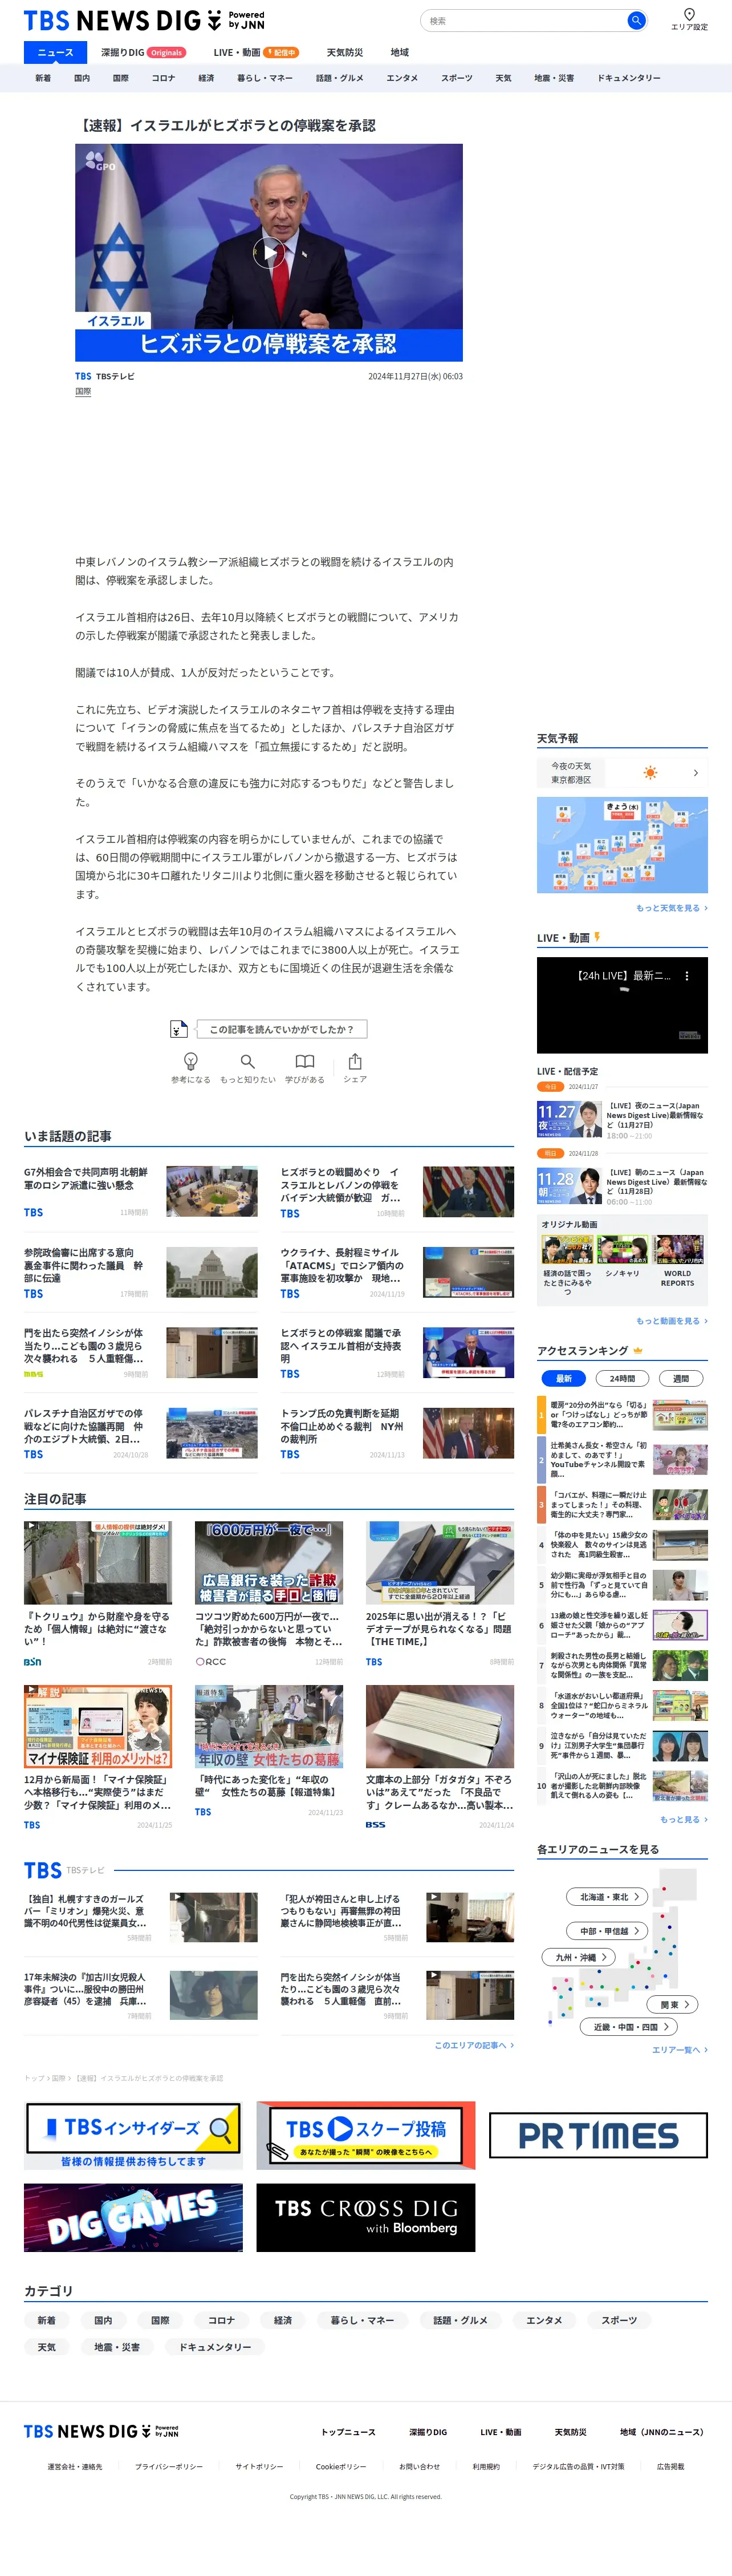Image resolution: width=732 pixels, height=2576 pixels.
Task: Open the 札幌すすきの ガールズバー article
Action: pos(141,1917)
